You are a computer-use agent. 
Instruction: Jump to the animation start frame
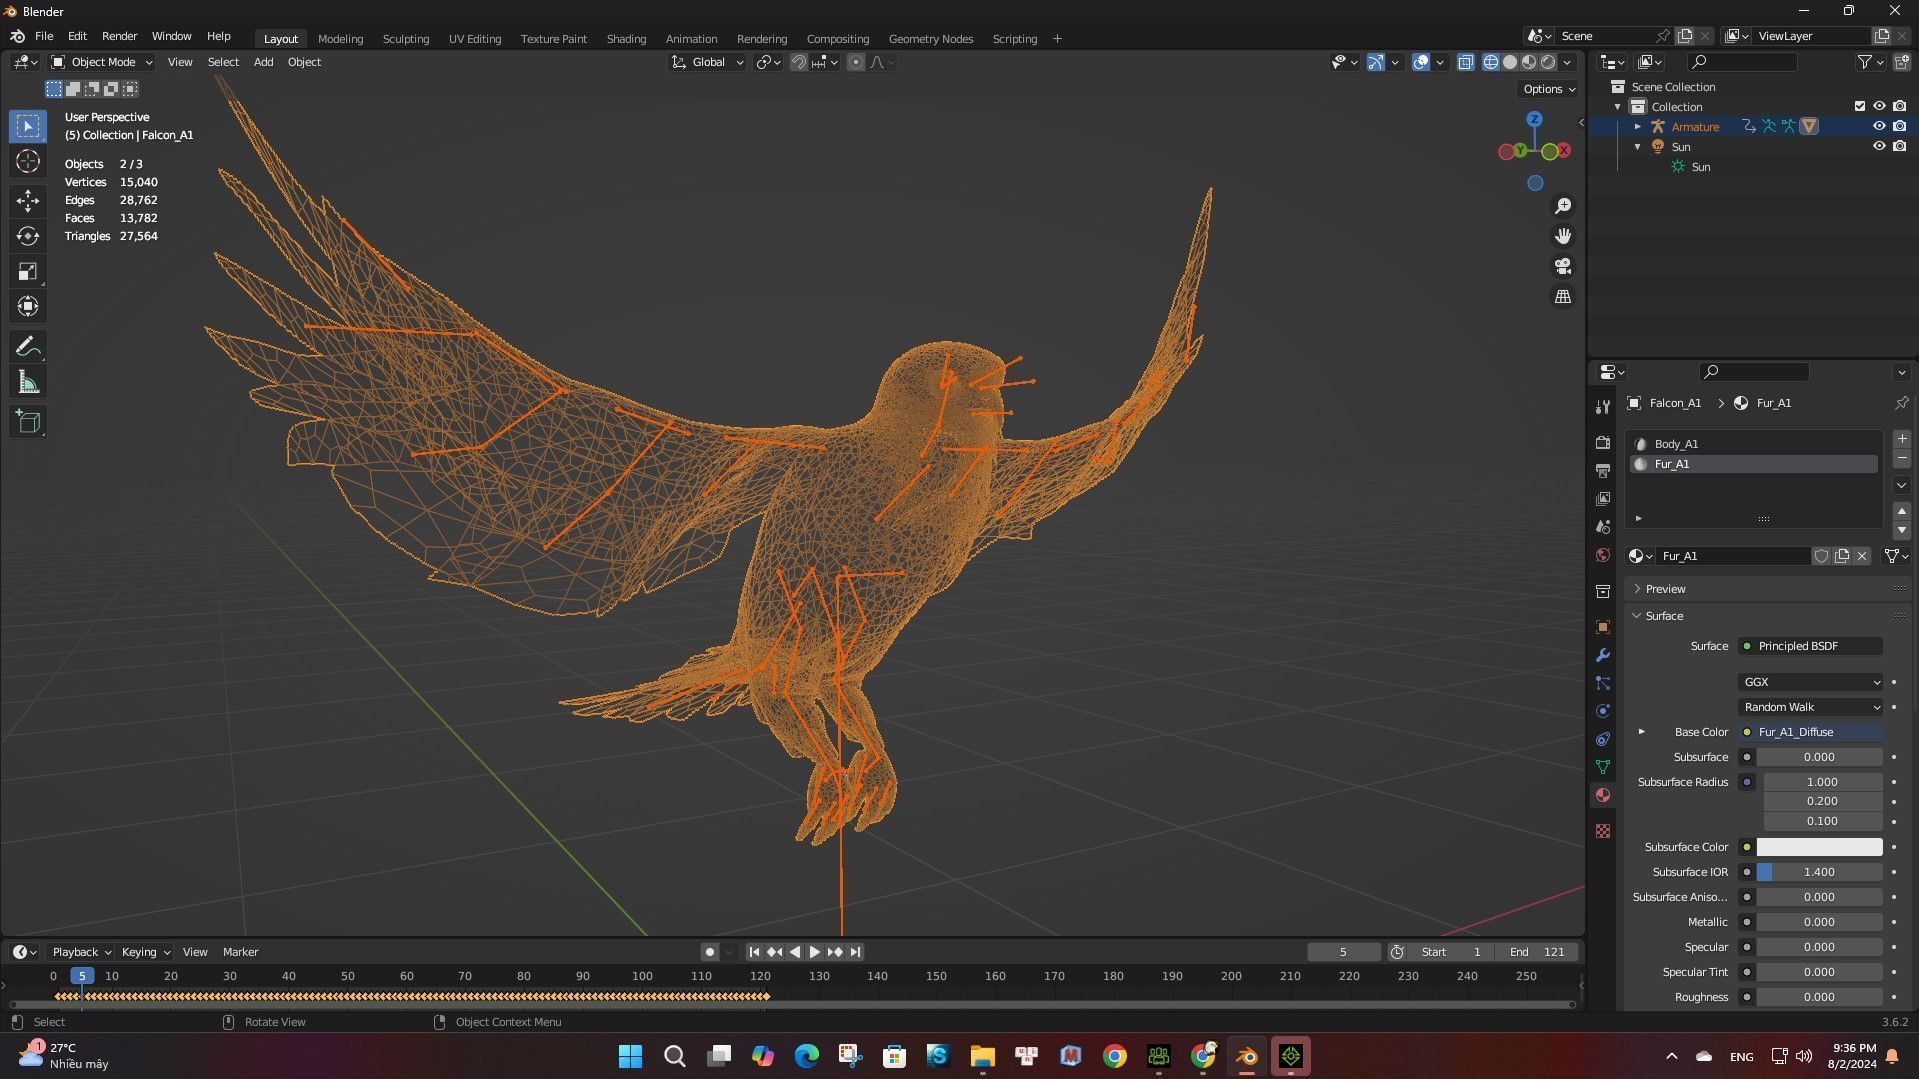(754, 952)
